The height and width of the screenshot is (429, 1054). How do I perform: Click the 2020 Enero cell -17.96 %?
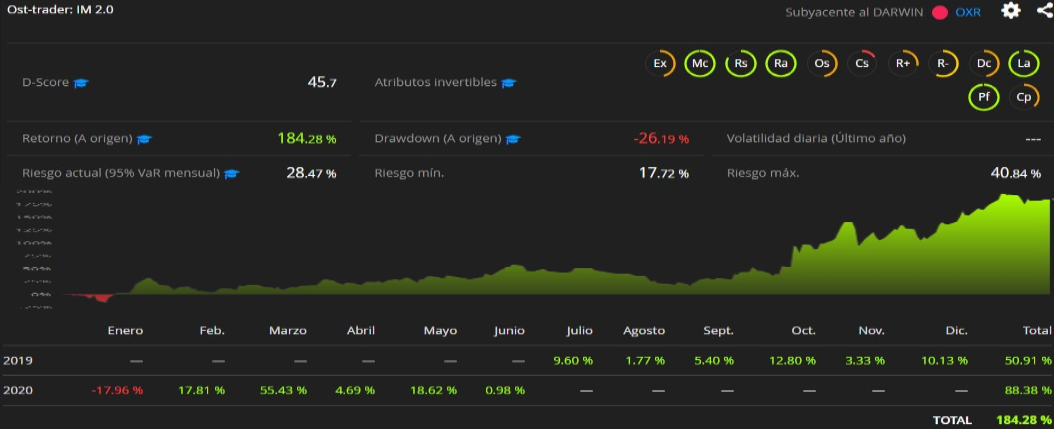point(118,390)
